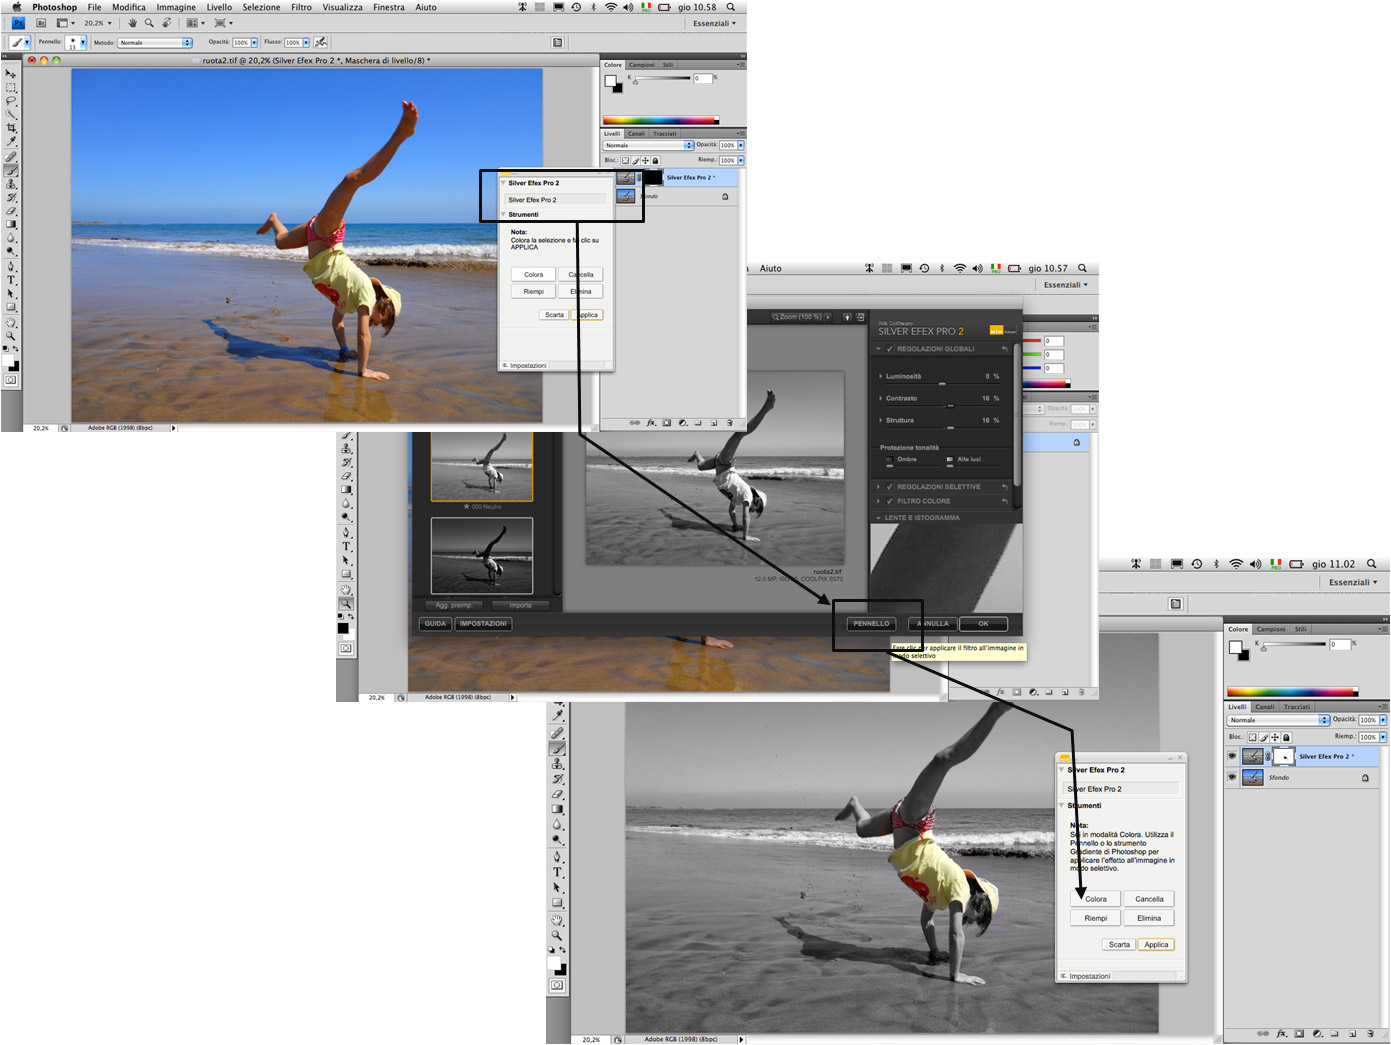Click the layer mask thumbnail in 11.02 Livelli panel

point(1283,756)
